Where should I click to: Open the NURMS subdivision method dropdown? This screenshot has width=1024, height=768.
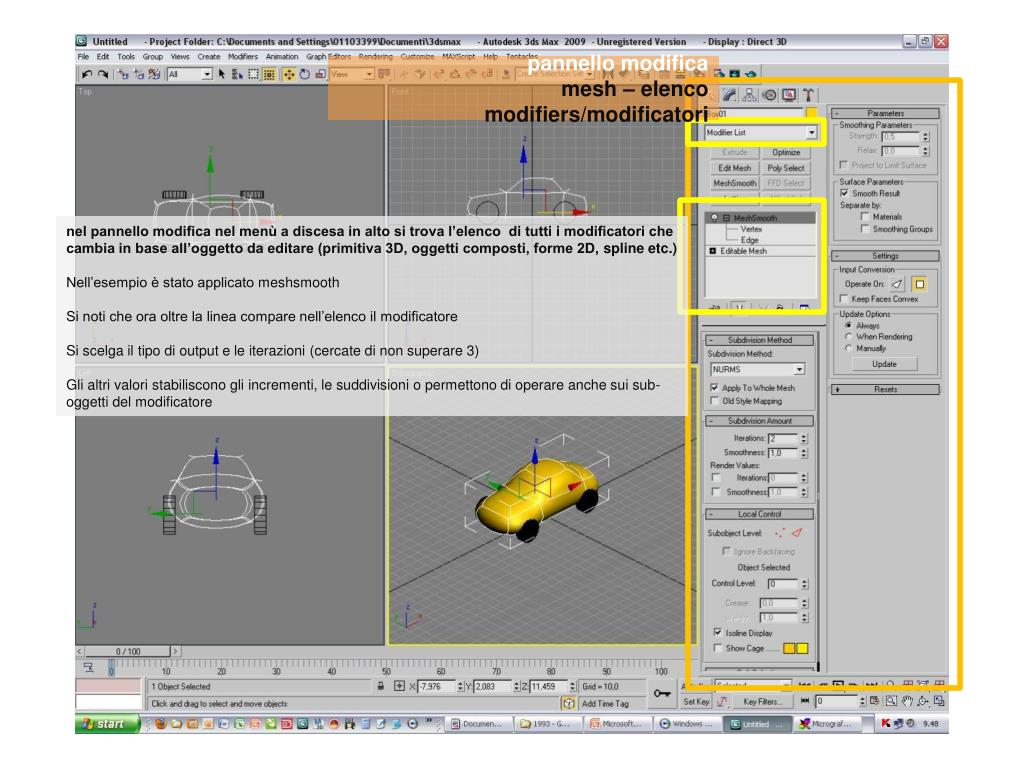coord(758,370)
